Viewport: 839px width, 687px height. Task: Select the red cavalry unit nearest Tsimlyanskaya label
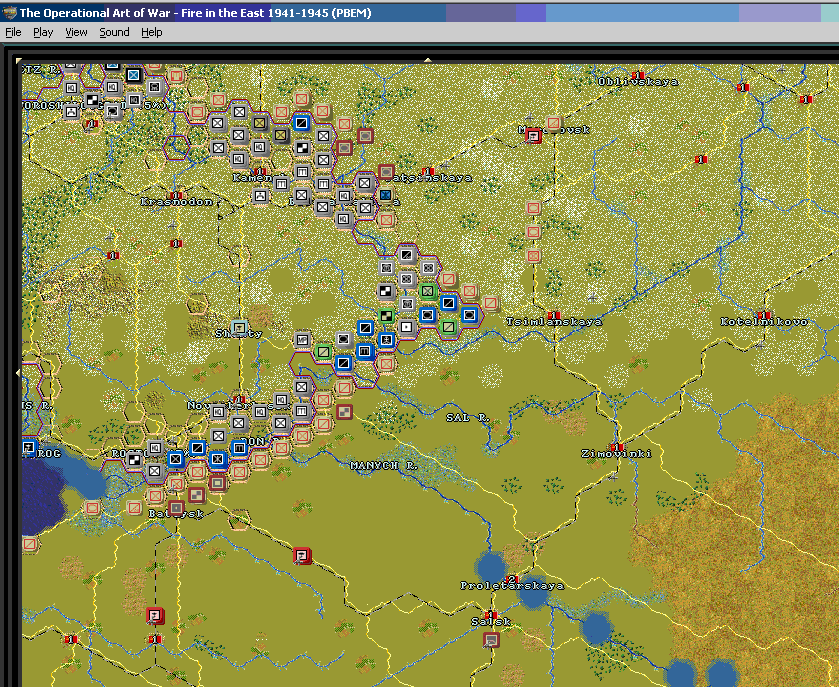click(x=490, y=303)
